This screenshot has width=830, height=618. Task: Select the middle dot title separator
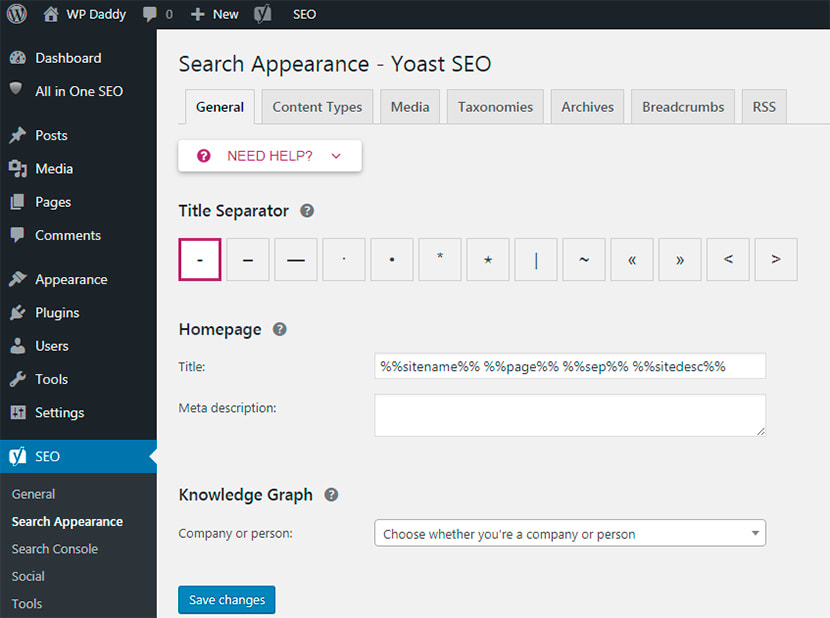[344, 259]
